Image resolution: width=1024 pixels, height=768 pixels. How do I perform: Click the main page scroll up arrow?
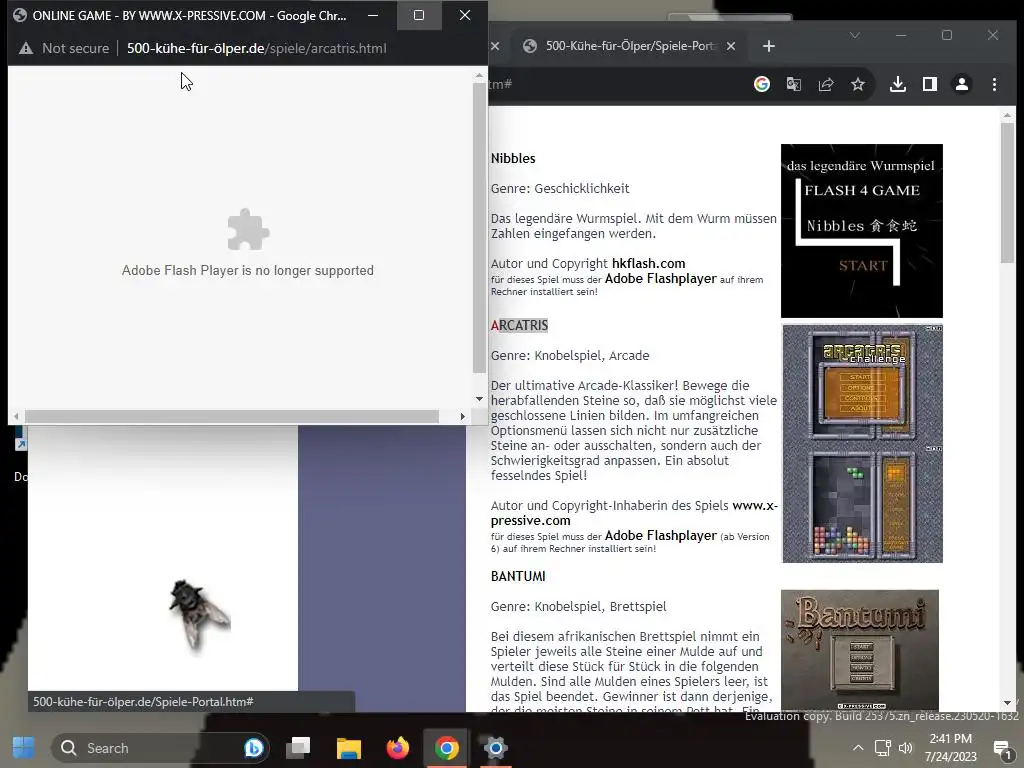(x=1007, y=116)
